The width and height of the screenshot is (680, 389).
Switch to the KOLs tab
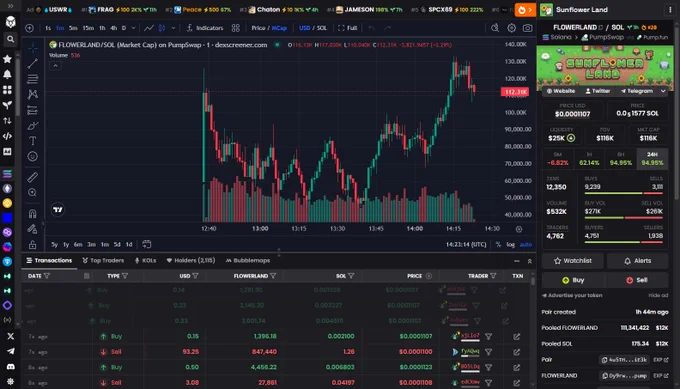[x=145, y=261]
